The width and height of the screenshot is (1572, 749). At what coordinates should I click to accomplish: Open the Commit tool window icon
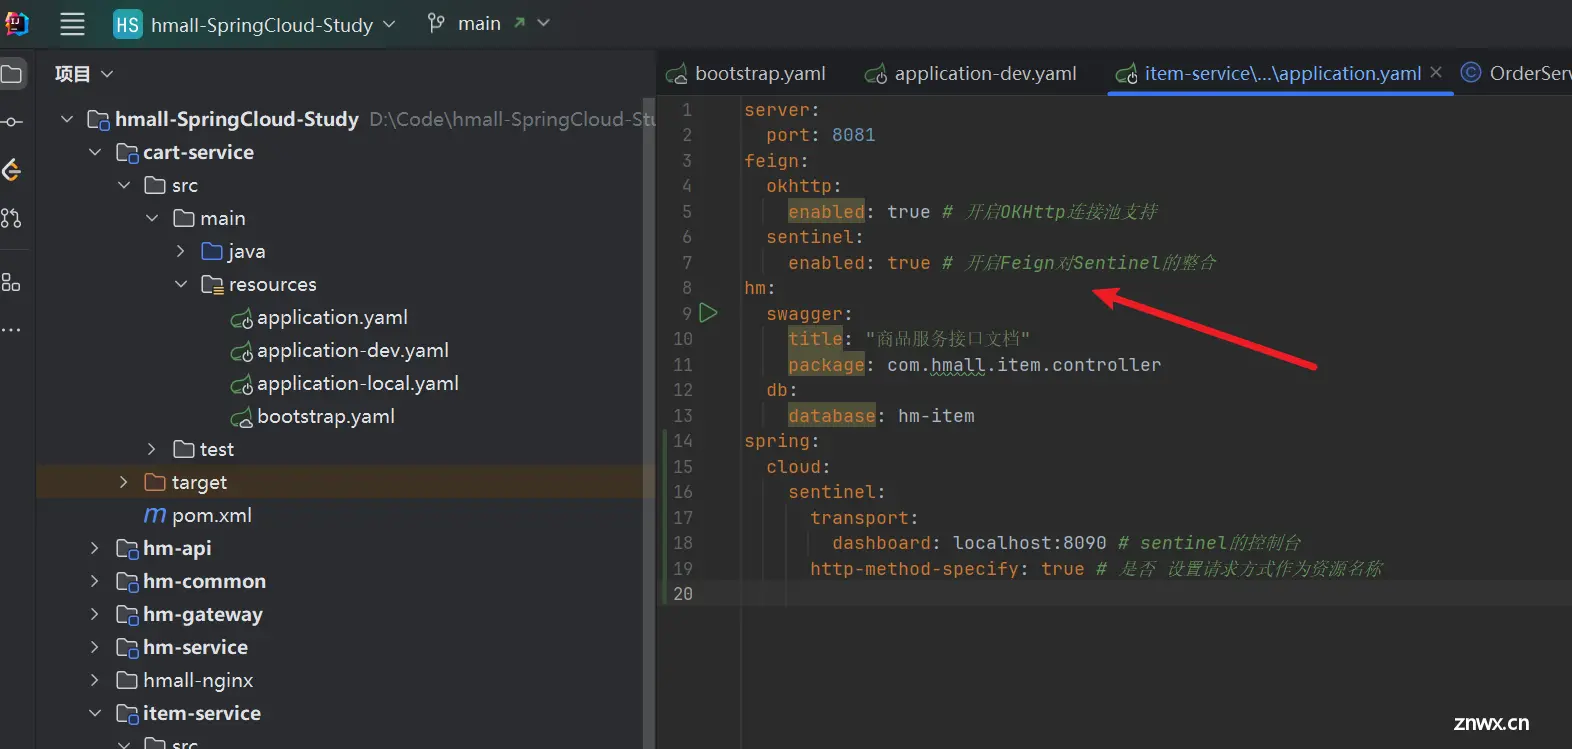click(x=12, y=122)
